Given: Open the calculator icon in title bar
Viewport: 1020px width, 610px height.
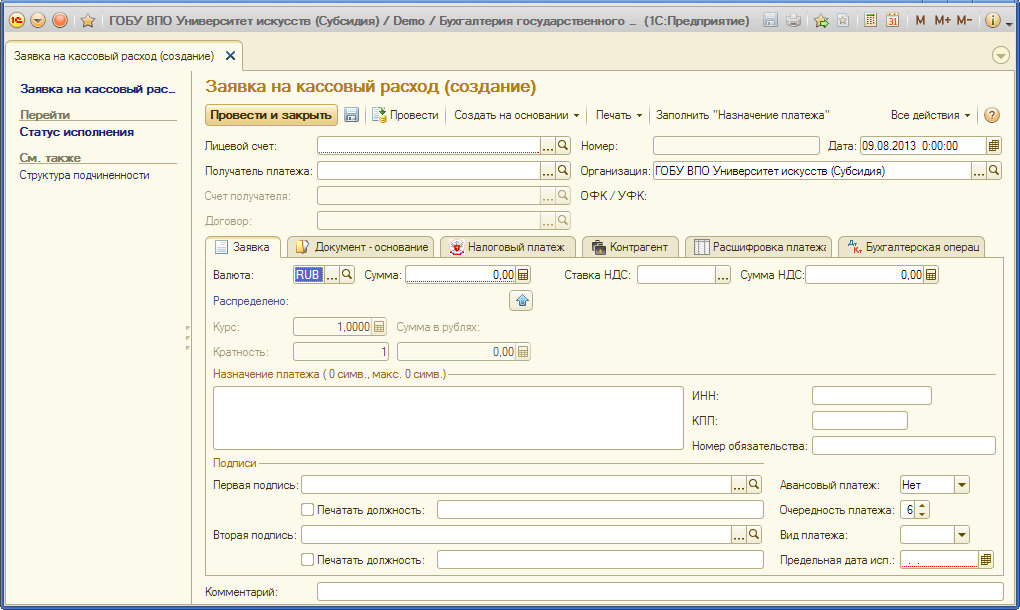Looking at the screenshot, I should (870, 20).
